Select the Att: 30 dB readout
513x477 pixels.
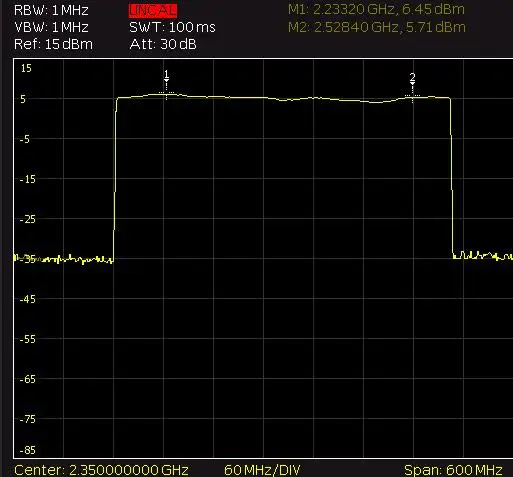[x=163, y=44]
